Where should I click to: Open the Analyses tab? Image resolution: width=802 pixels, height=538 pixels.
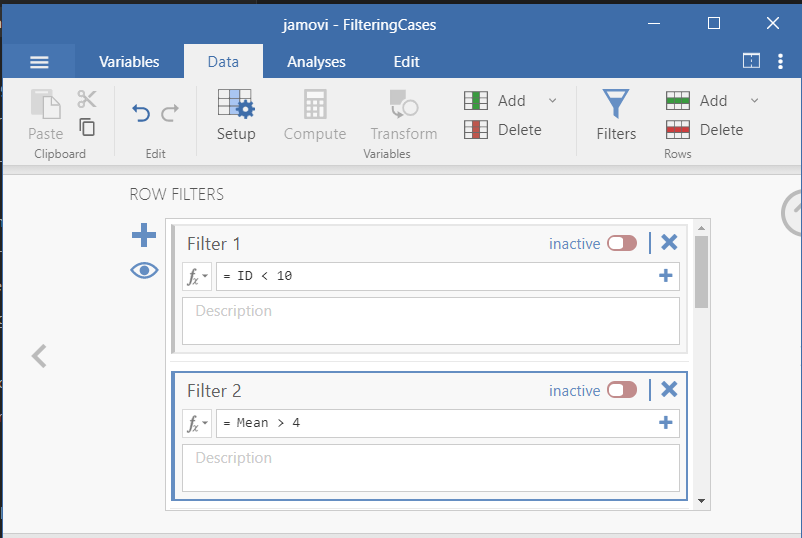[316, 62]
